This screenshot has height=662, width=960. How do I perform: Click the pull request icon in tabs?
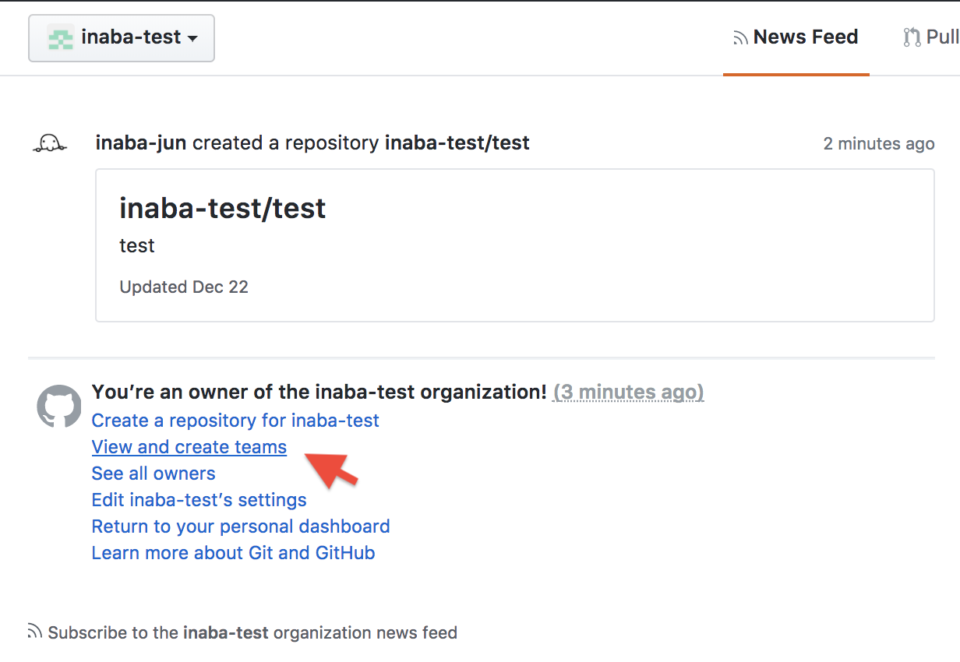[912, 38]
